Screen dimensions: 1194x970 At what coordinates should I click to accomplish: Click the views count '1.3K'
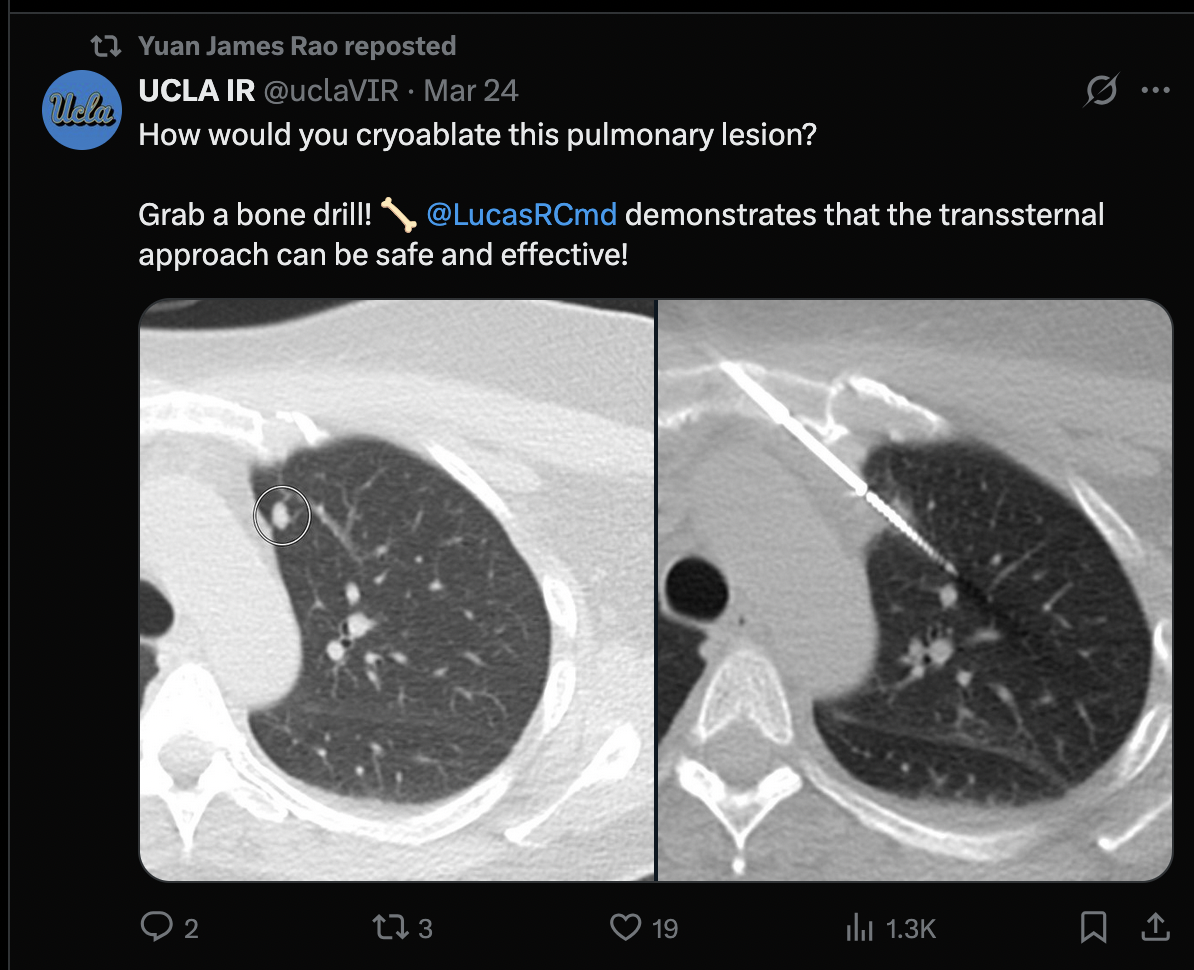[x=911, y=929]
